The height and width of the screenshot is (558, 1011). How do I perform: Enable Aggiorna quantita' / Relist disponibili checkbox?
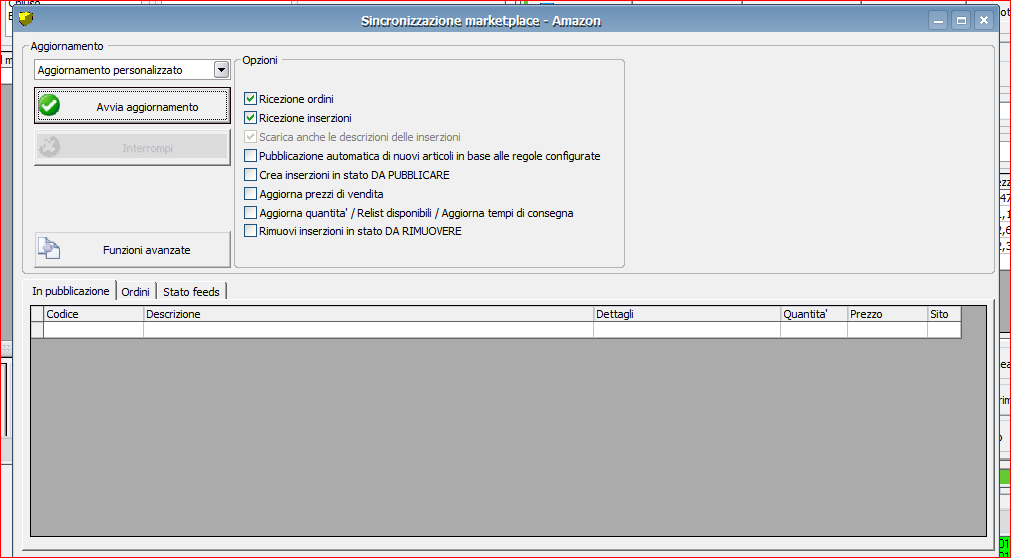click(x=250, y=212)
